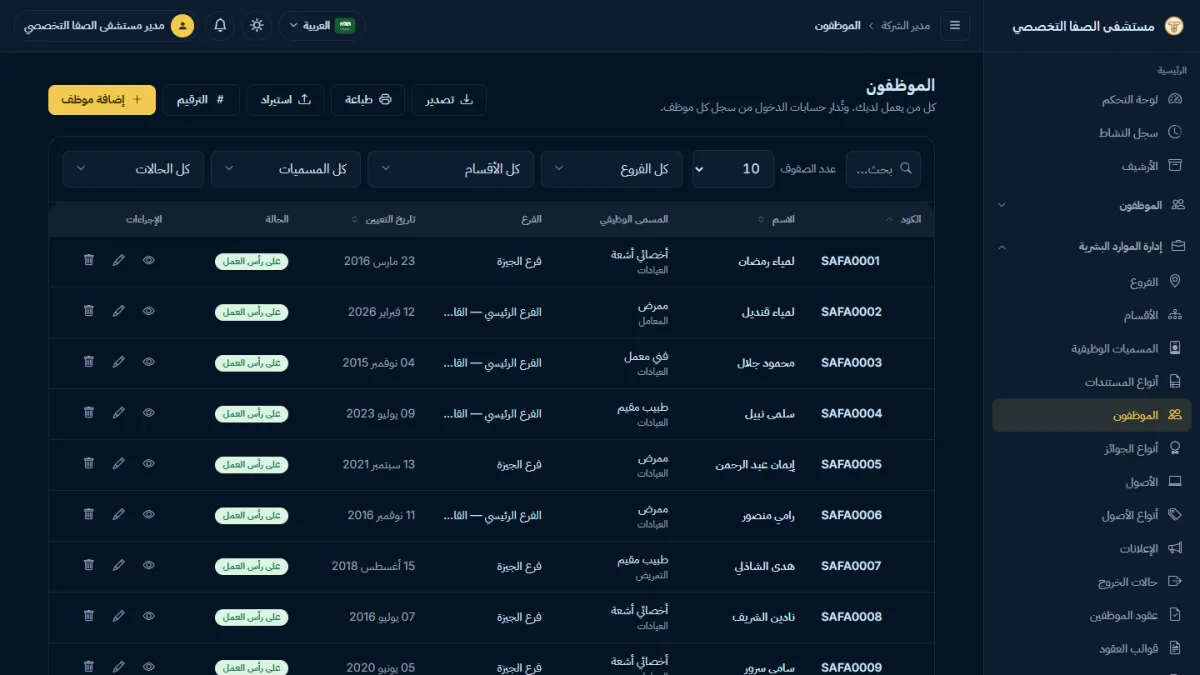
Task: Click the بحث search input field
Action: (883, 169)
